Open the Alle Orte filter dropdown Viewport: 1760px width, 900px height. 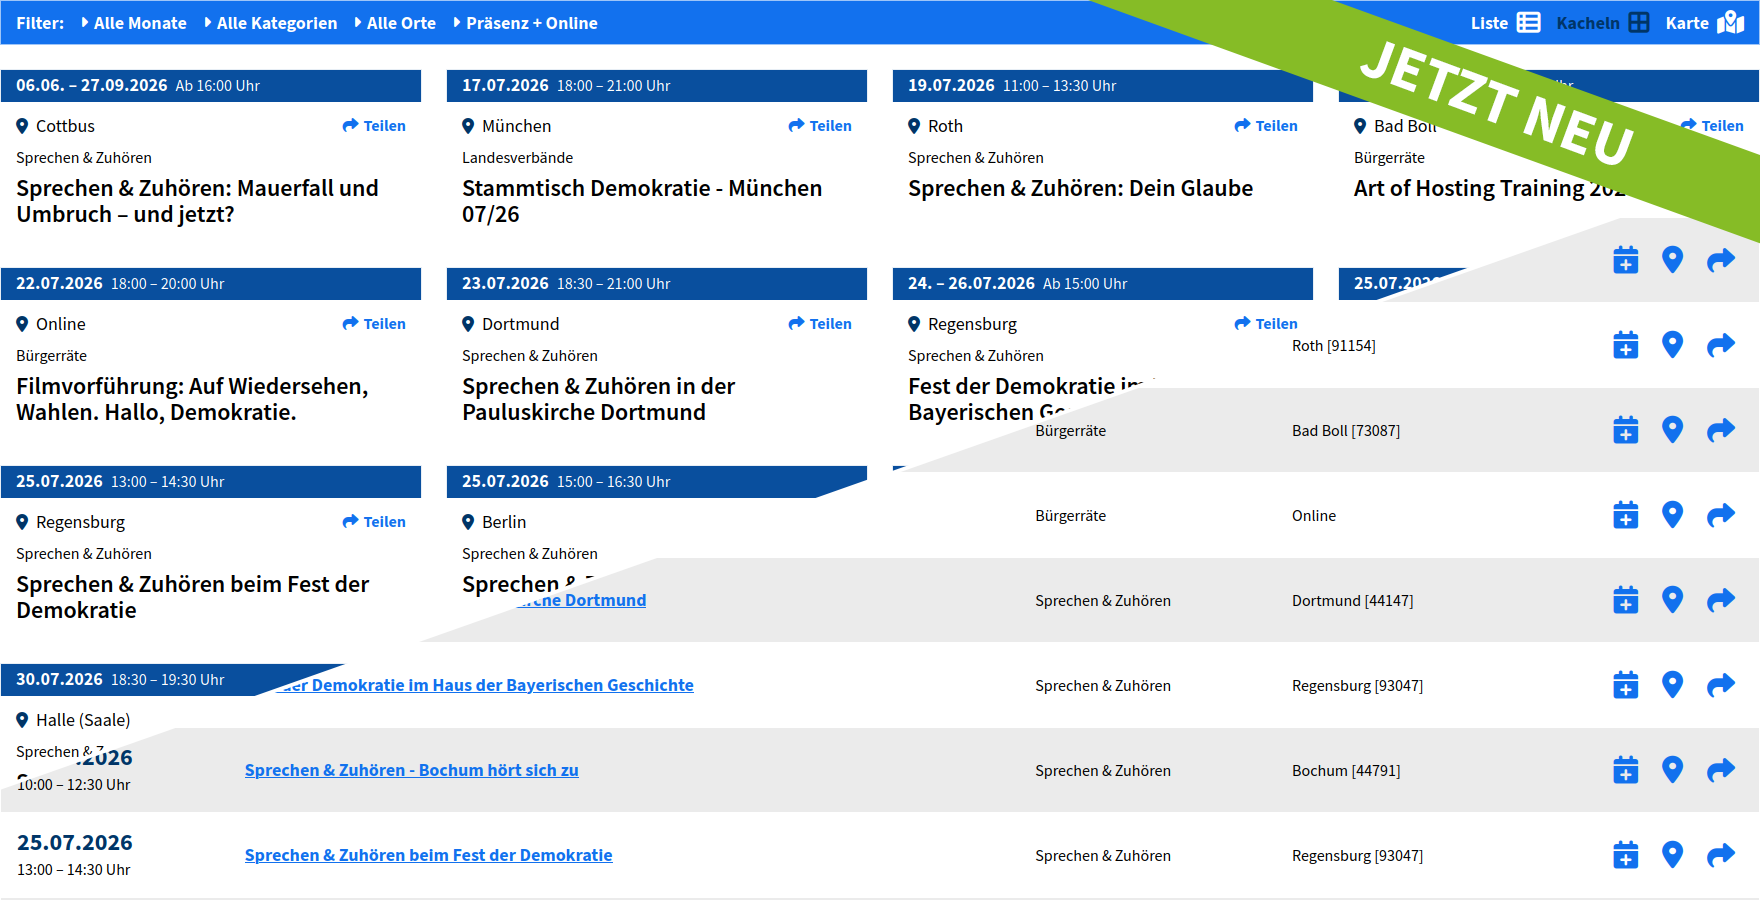point(395,23)
